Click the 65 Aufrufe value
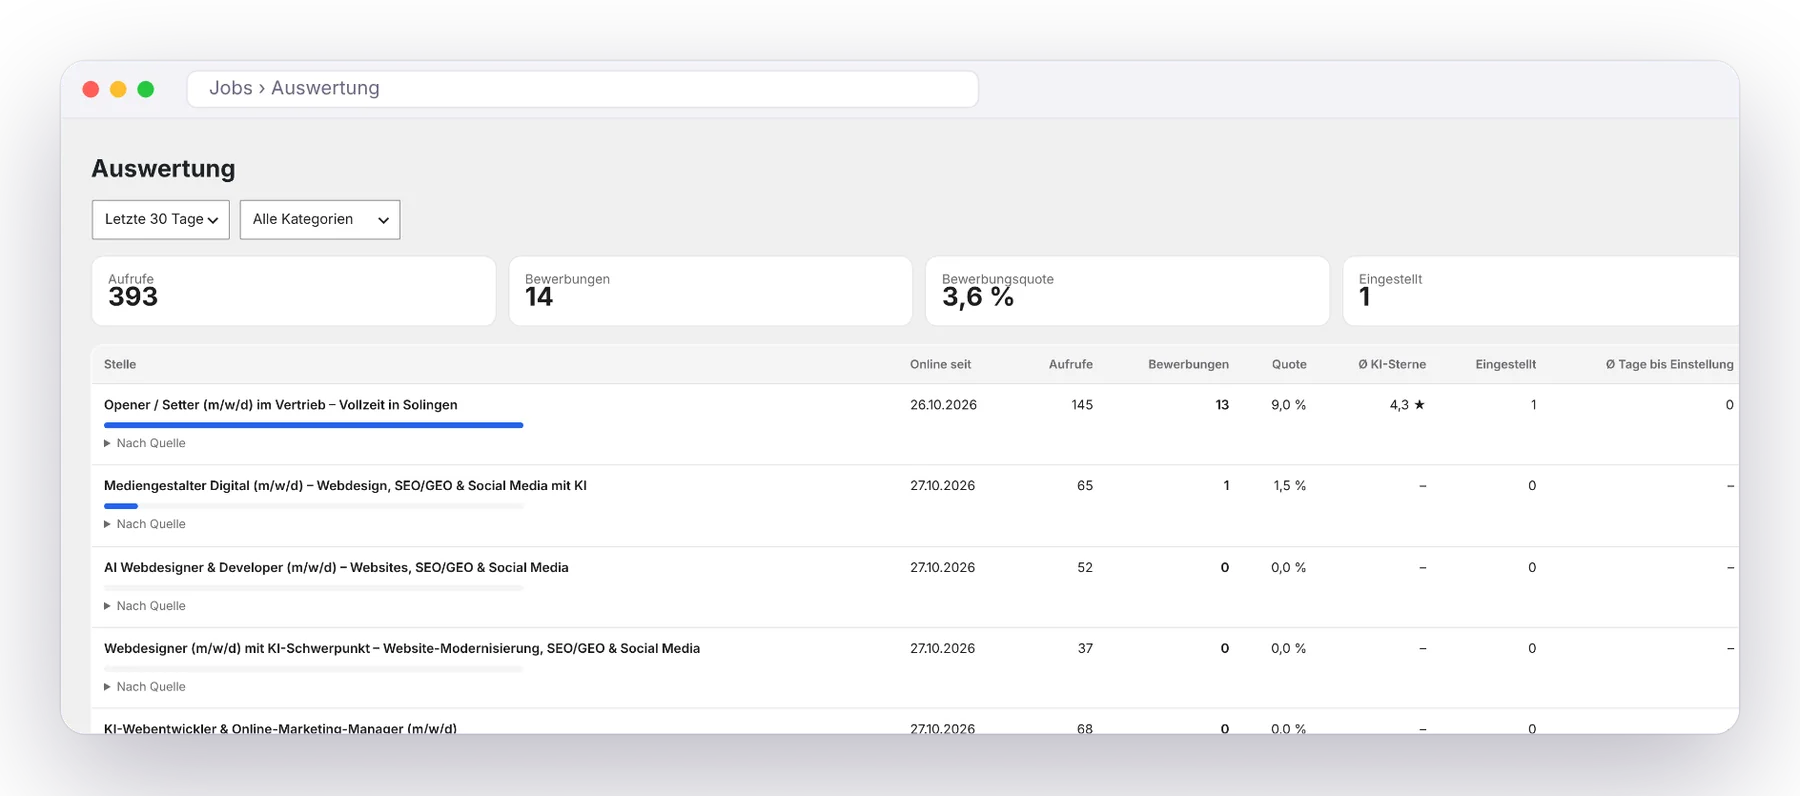The width and height of the screenshot is (1800, 796). pos(1085,486)
